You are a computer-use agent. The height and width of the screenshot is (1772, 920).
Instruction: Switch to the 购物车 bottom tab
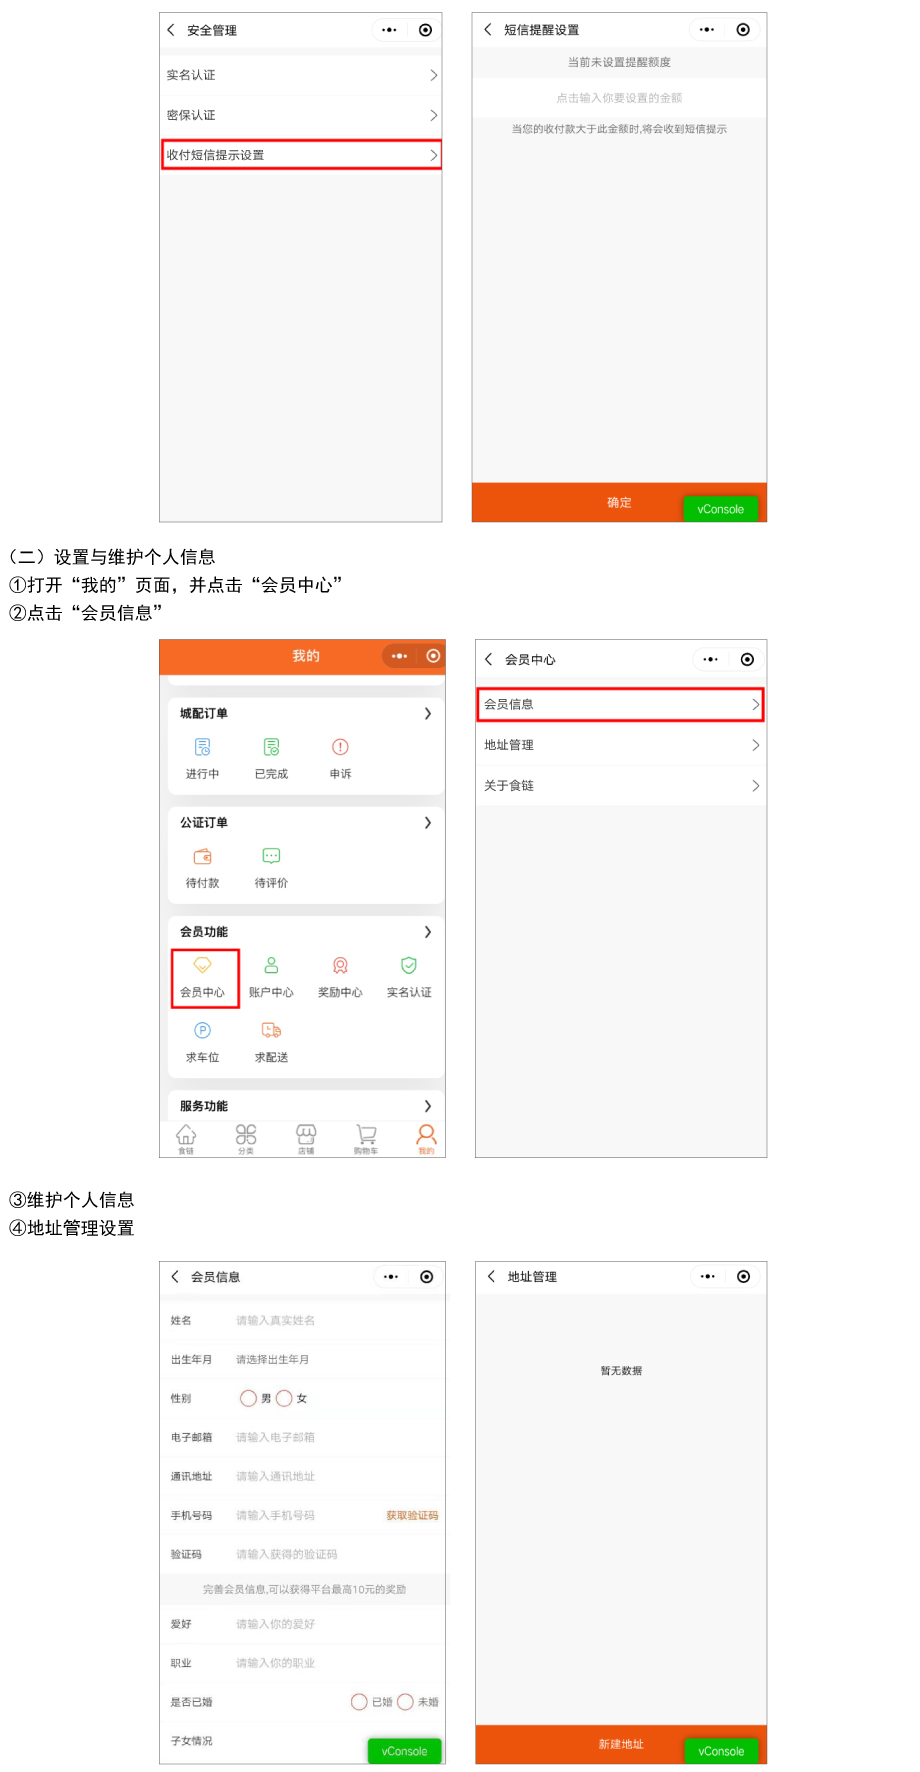366,1137
